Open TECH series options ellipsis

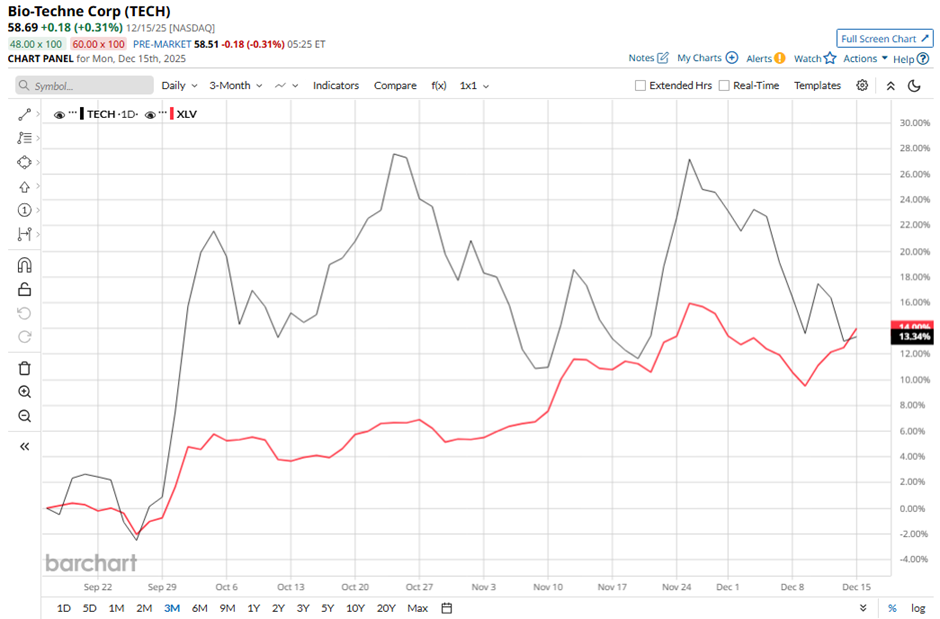click(x=73, y=113)
